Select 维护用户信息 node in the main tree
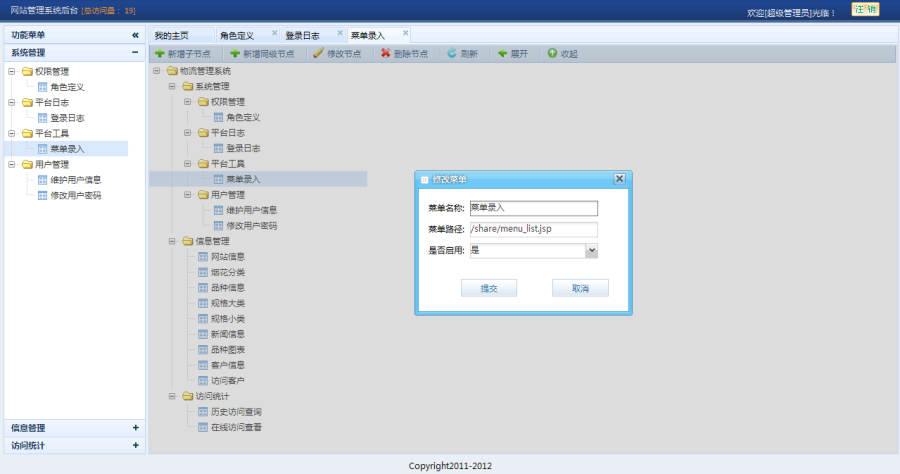This screenshot has width=900, height=474. 251,210
